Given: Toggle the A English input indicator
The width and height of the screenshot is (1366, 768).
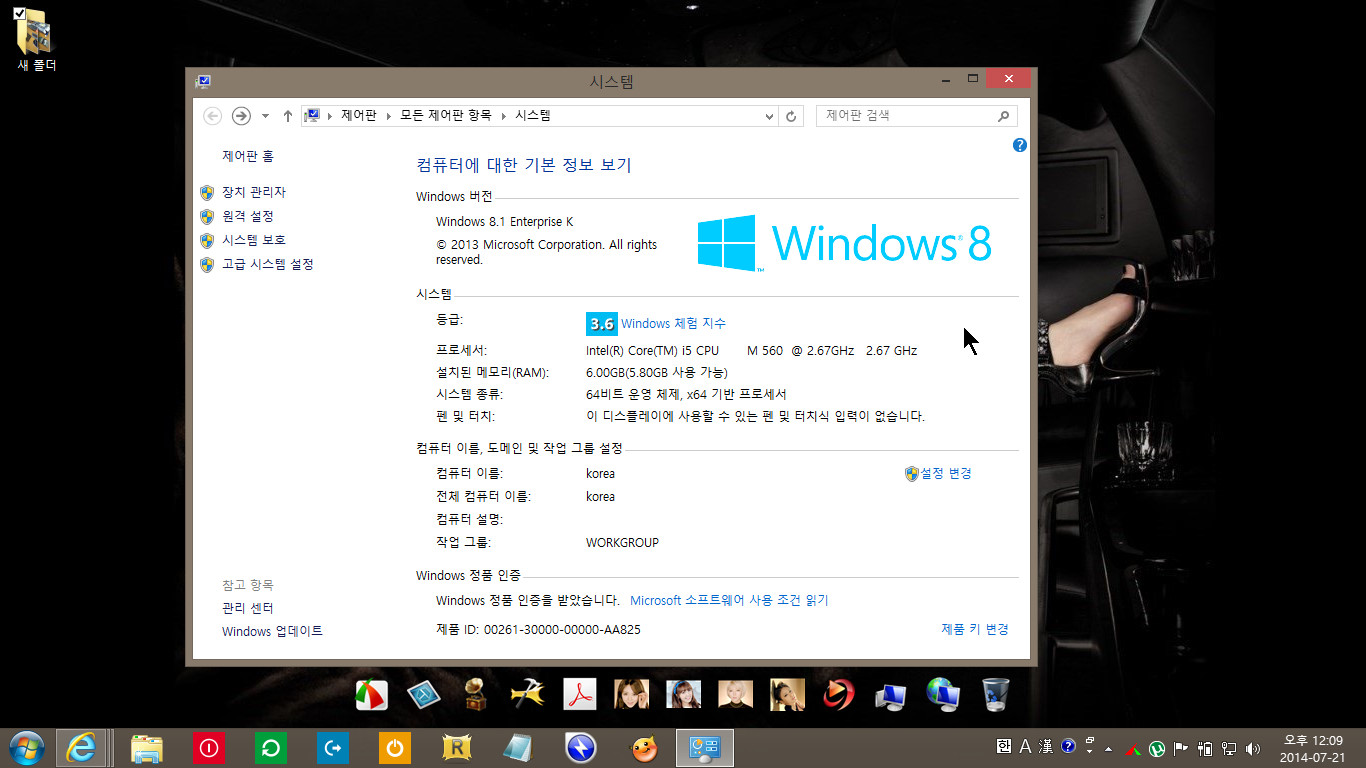Looking at the screenshot, I should 1025,747.
